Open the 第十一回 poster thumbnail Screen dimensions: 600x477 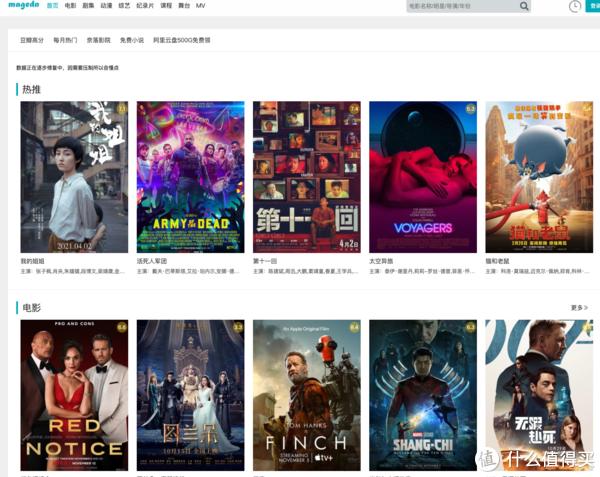click(x=307, y=177)
